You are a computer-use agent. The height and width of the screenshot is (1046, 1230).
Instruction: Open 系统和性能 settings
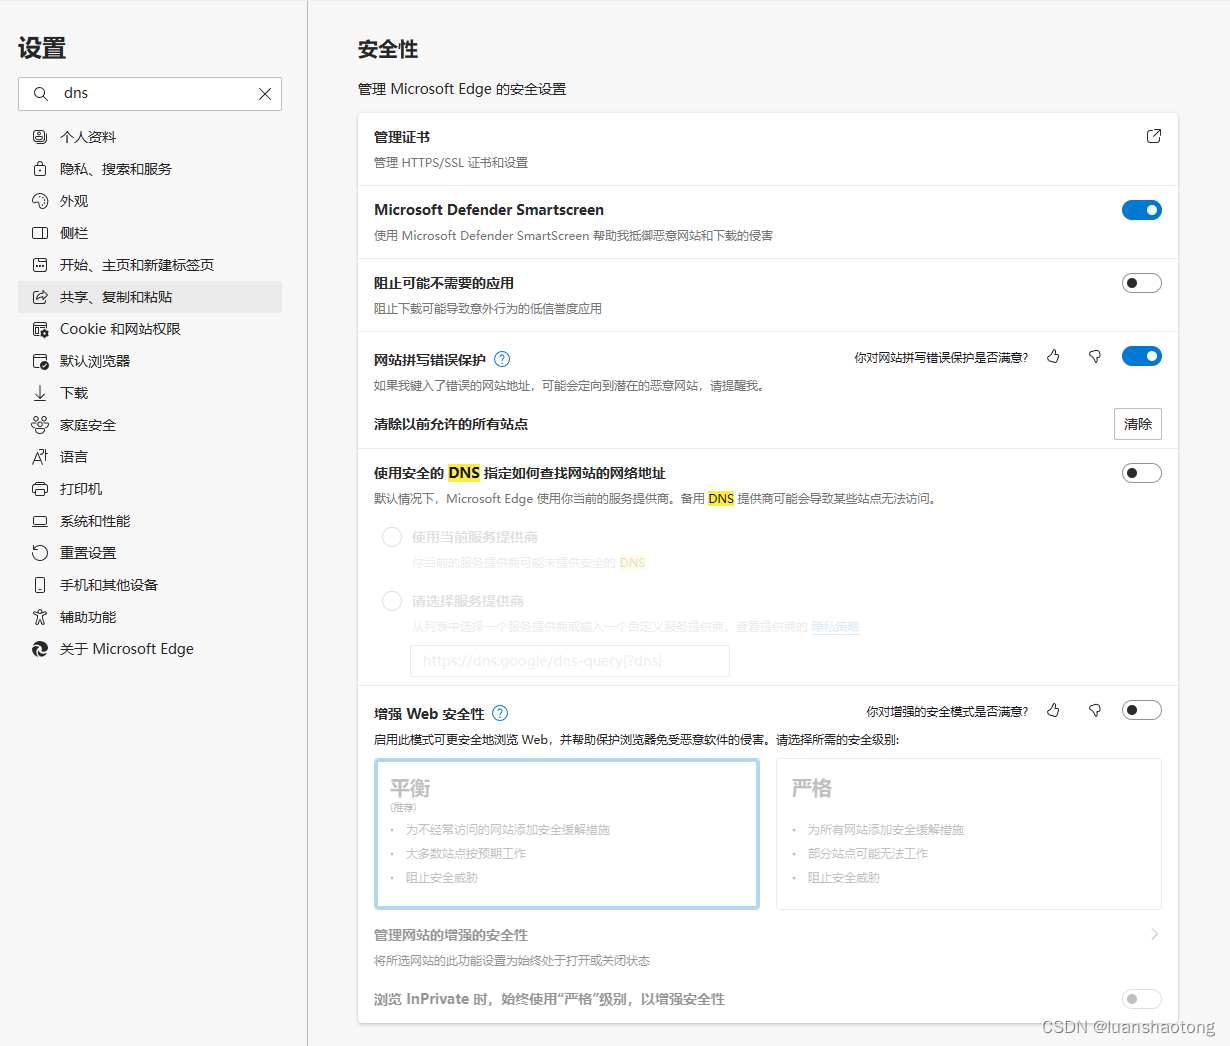tap(150, 521)
